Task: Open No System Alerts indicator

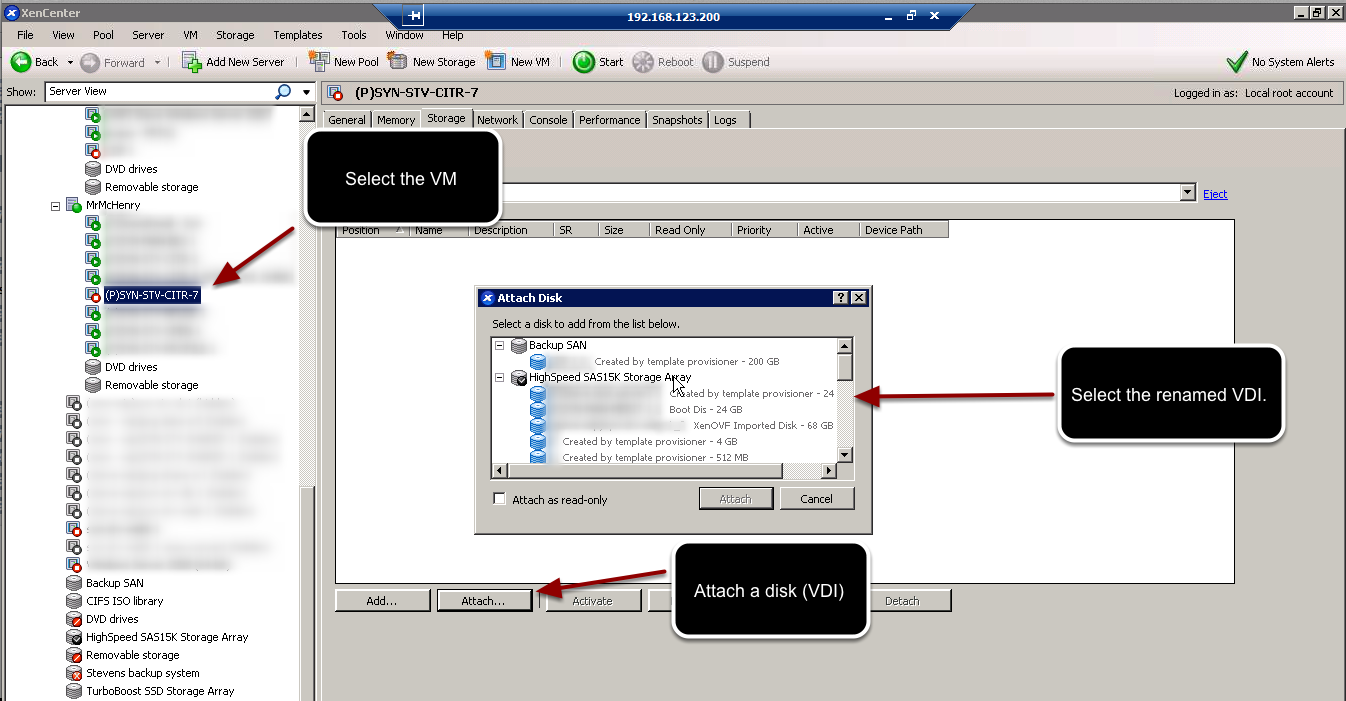Action: (x=1280, y=62)
